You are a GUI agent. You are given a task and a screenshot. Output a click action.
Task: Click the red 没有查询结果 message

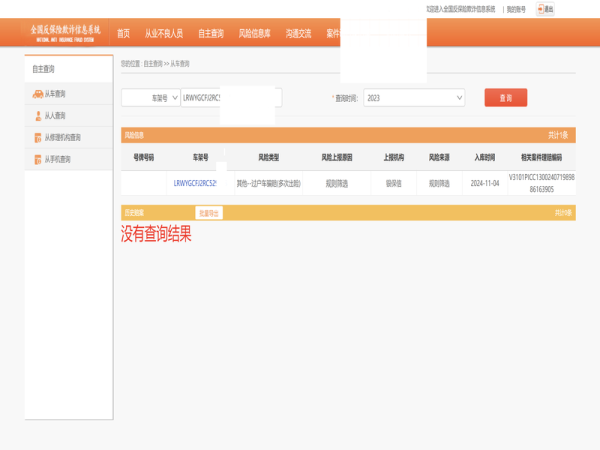pyautogui.click(x=156, y=233)
